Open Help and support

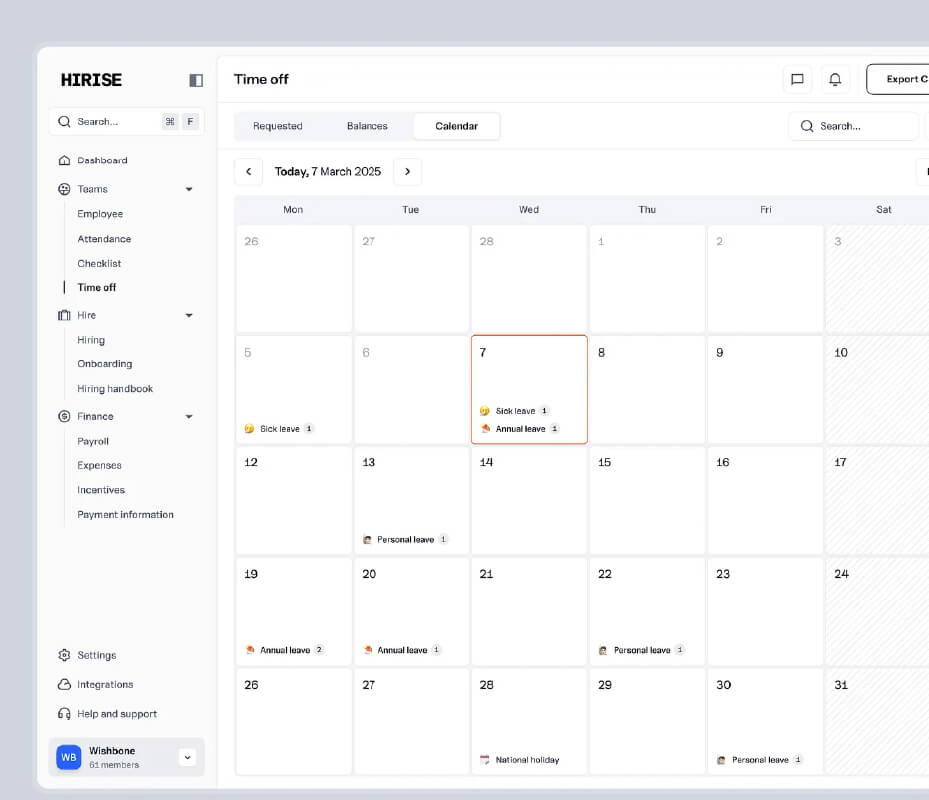coord(117,714)
